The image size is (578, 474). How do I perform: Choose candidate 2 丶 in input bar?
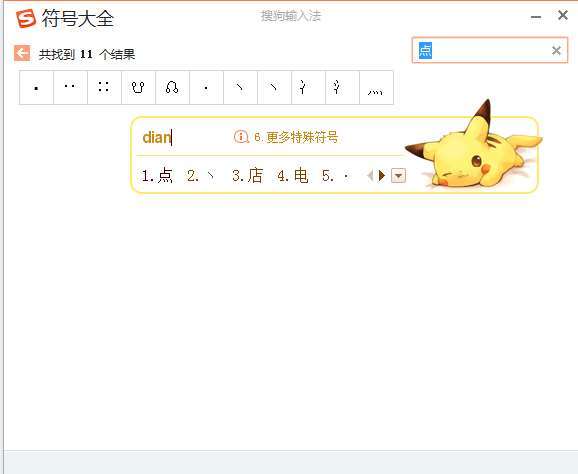(x=201, y=176)
